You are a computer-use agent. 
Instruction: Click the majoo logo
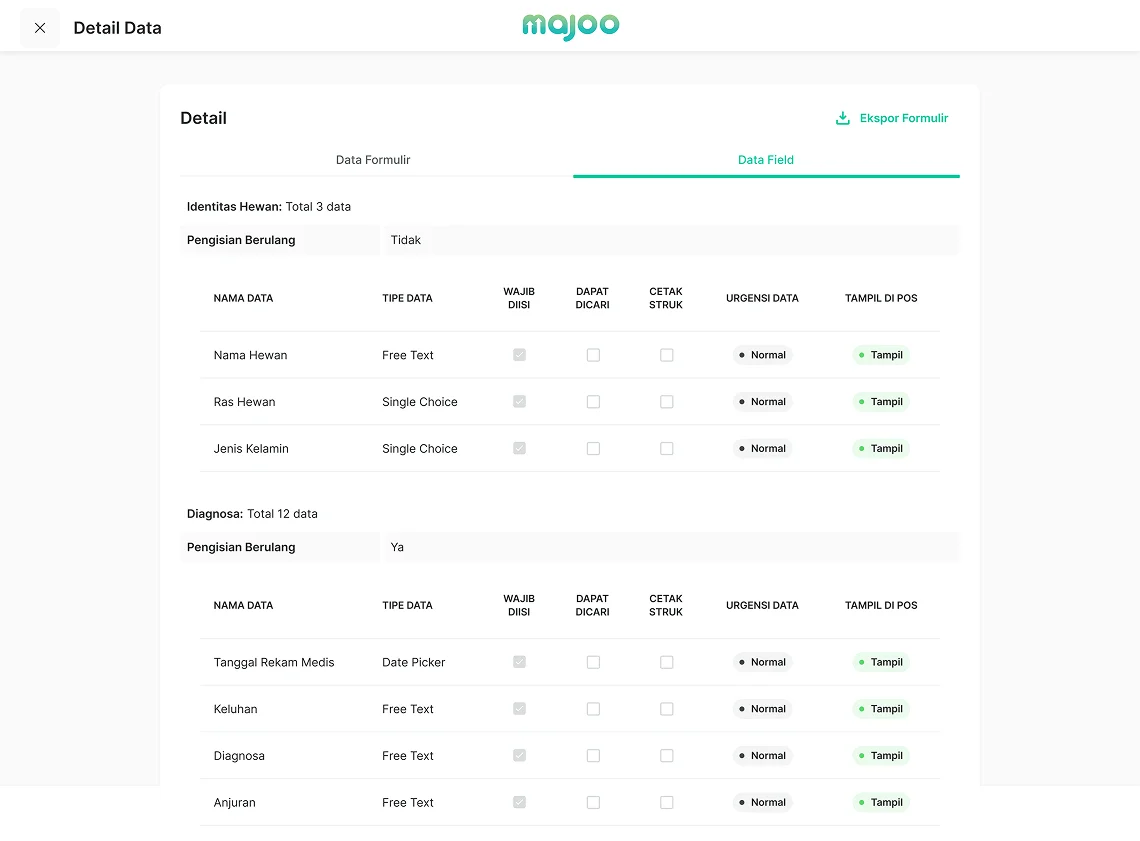[x=570, y=27]
